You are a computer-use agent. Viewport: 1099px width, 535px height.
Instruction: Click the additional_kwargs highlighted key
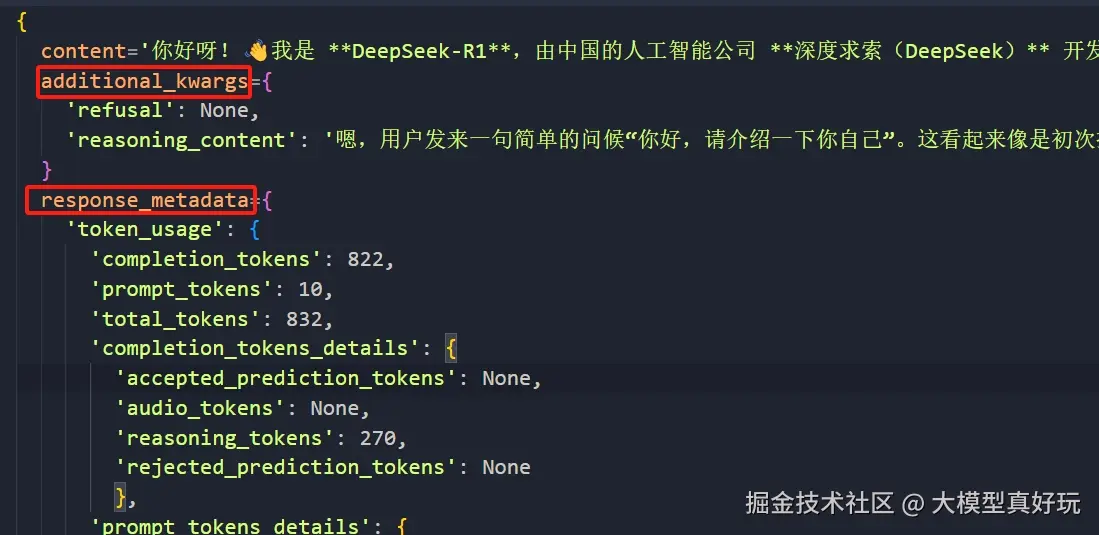pos(144,81)
